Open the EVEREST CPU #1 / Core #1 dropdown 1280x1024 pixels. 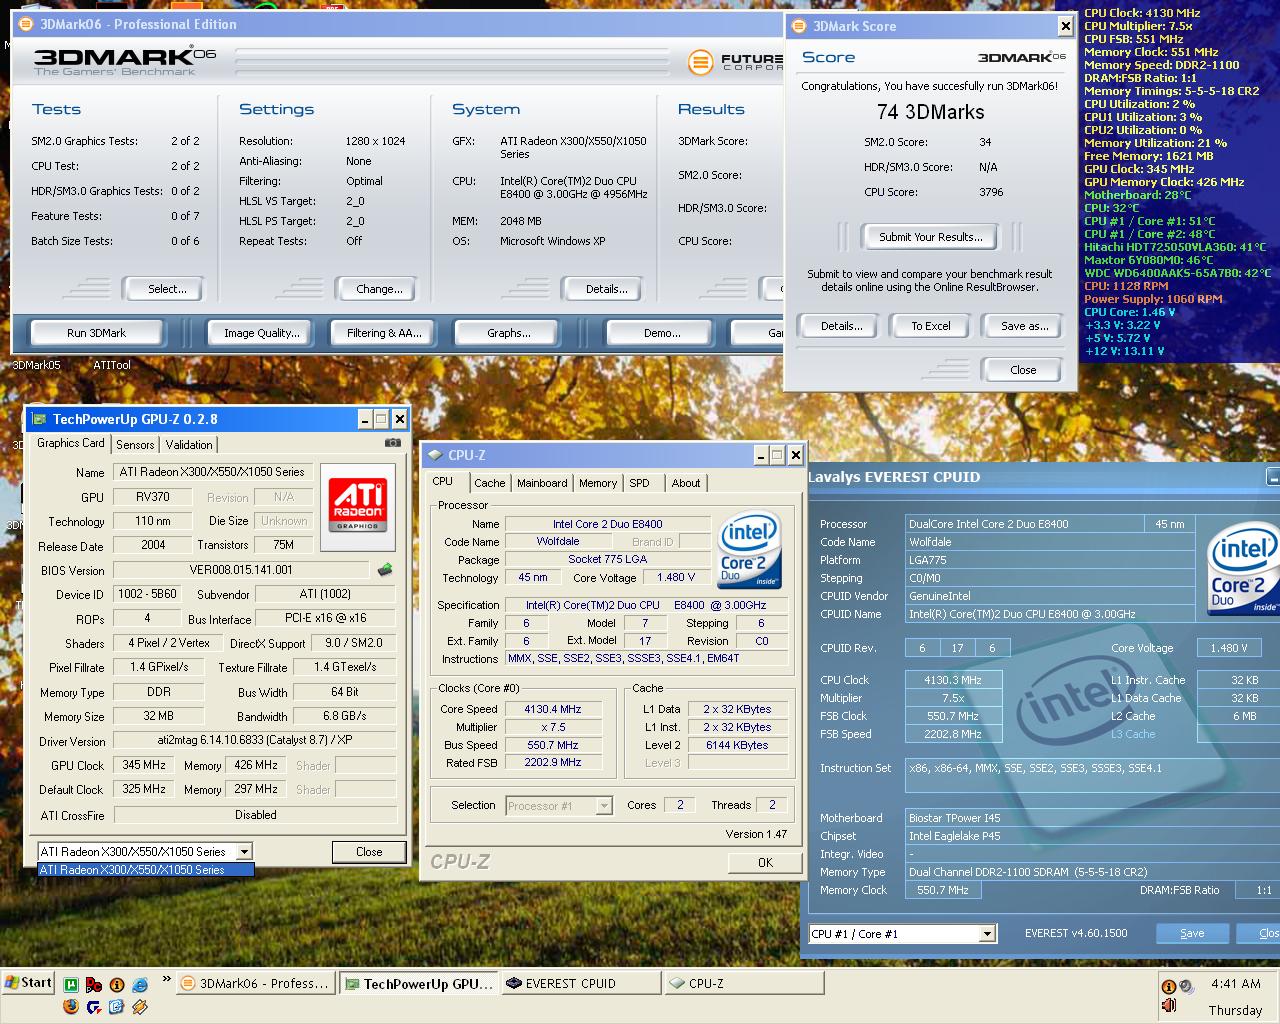click(x=987, y=934)
